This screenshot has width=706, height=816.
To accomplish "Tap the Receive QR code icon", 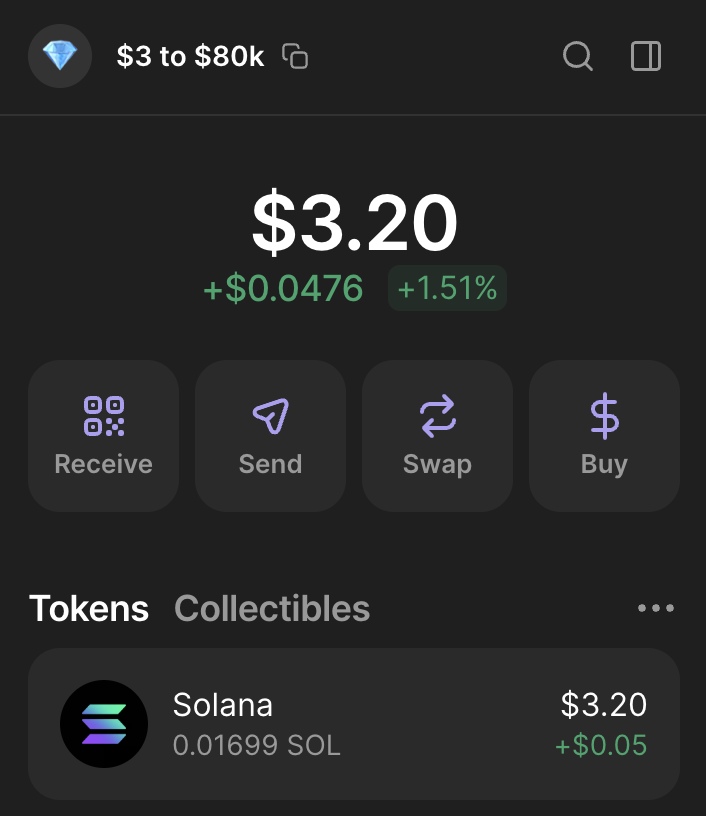I will point(104,416).
